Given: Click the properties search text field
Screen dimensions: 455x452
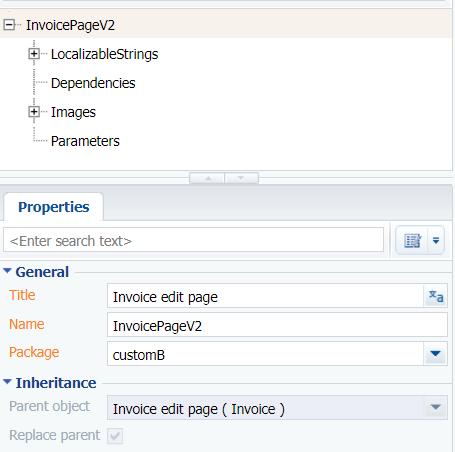Looking at the screenshot, I should [x=193, y=240].
